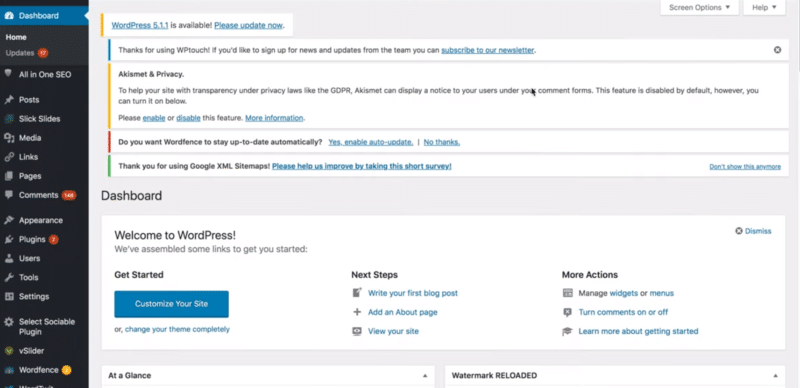Collapse the Watermark RELOADED widget
Screen dimensions: 800x388
pos(775,376)
